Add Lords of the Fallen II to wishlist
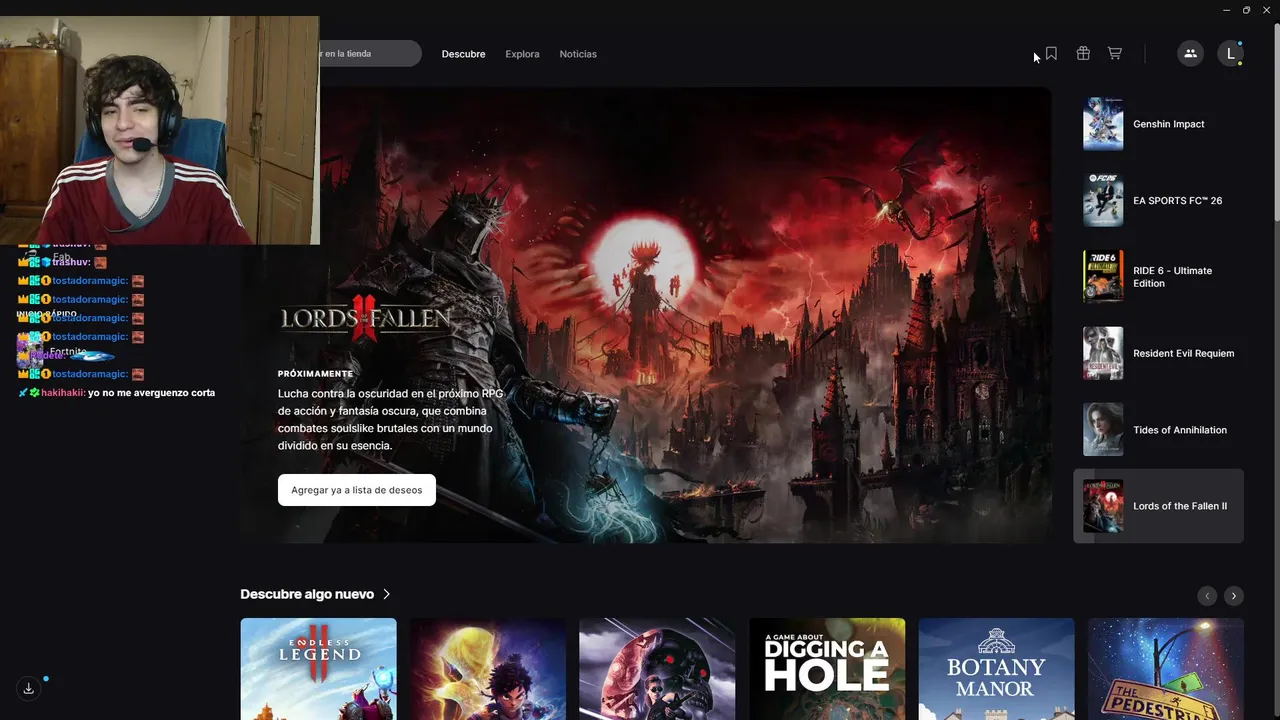 coord(357,490)
